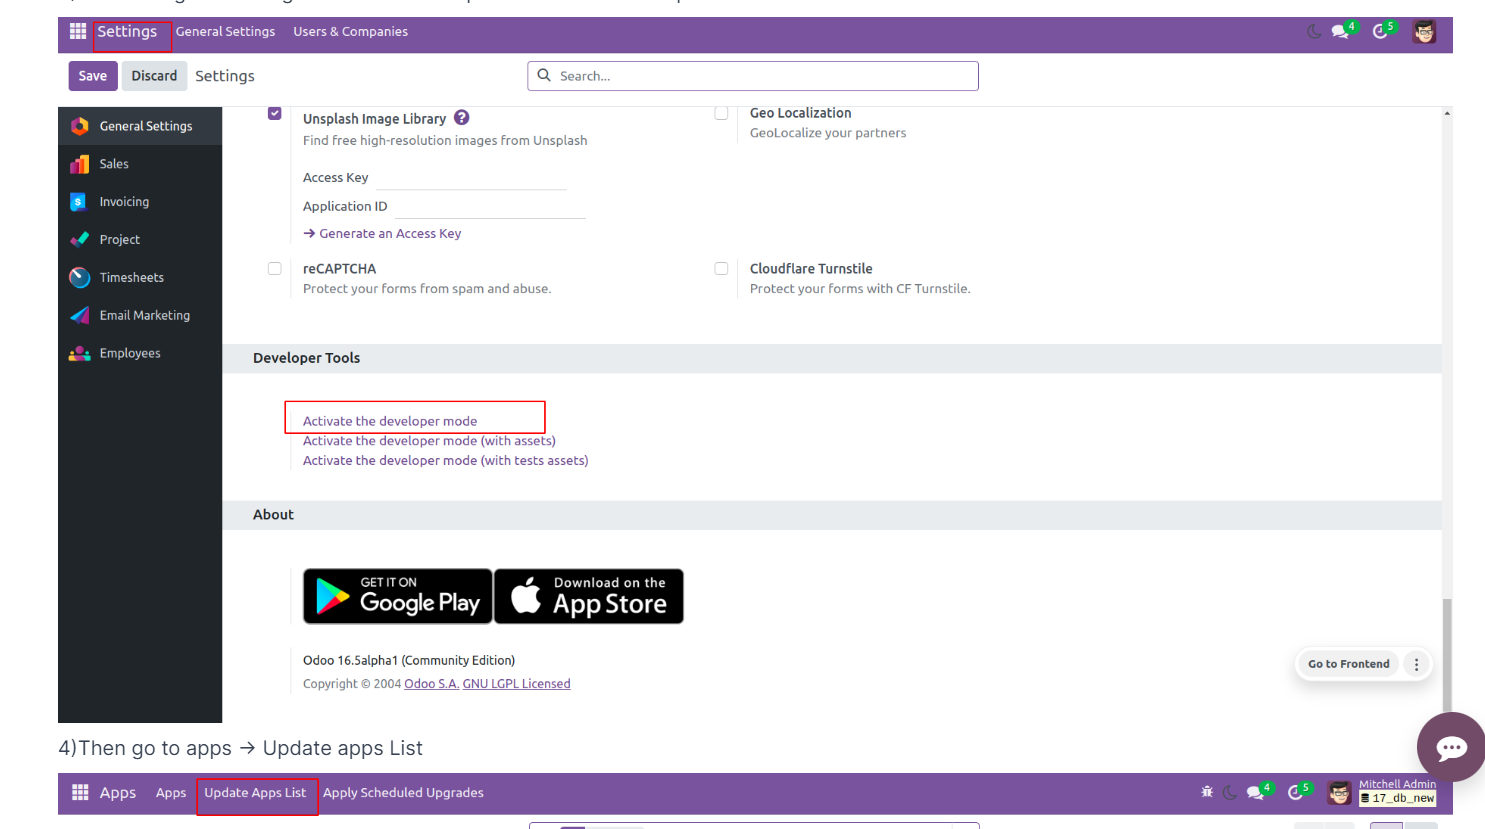Open the live chat bubble widget
Viewport: 1485px width, 829px height.
[x=1451, y=747]
